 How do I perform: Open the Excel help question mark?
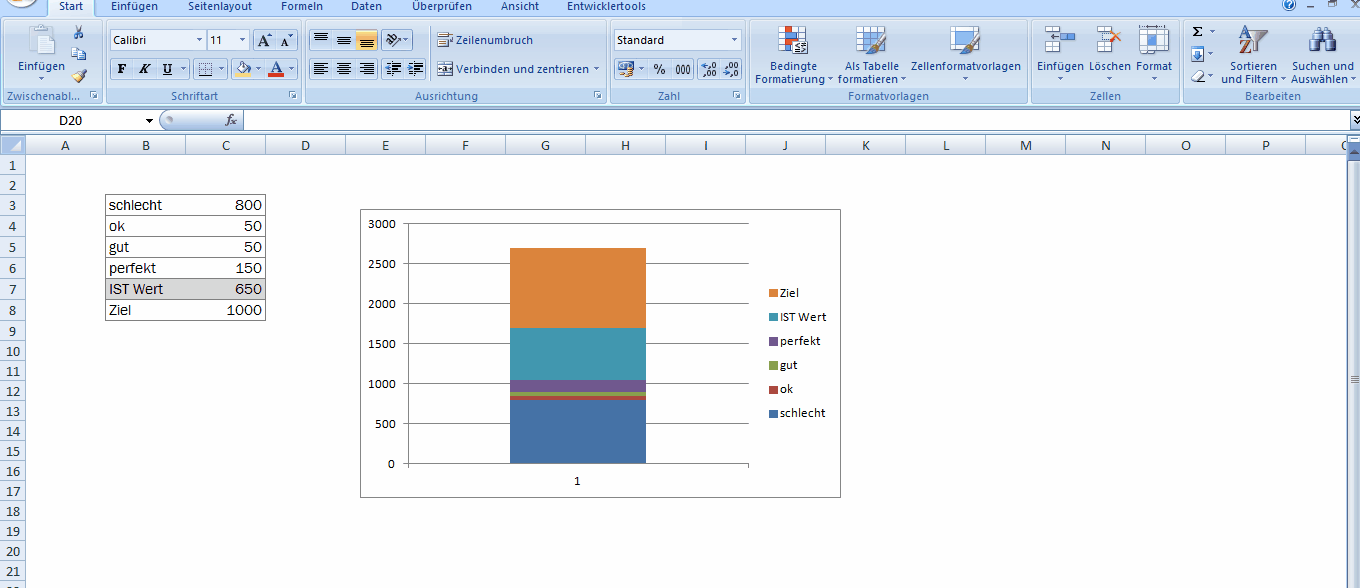(1289, 5)
